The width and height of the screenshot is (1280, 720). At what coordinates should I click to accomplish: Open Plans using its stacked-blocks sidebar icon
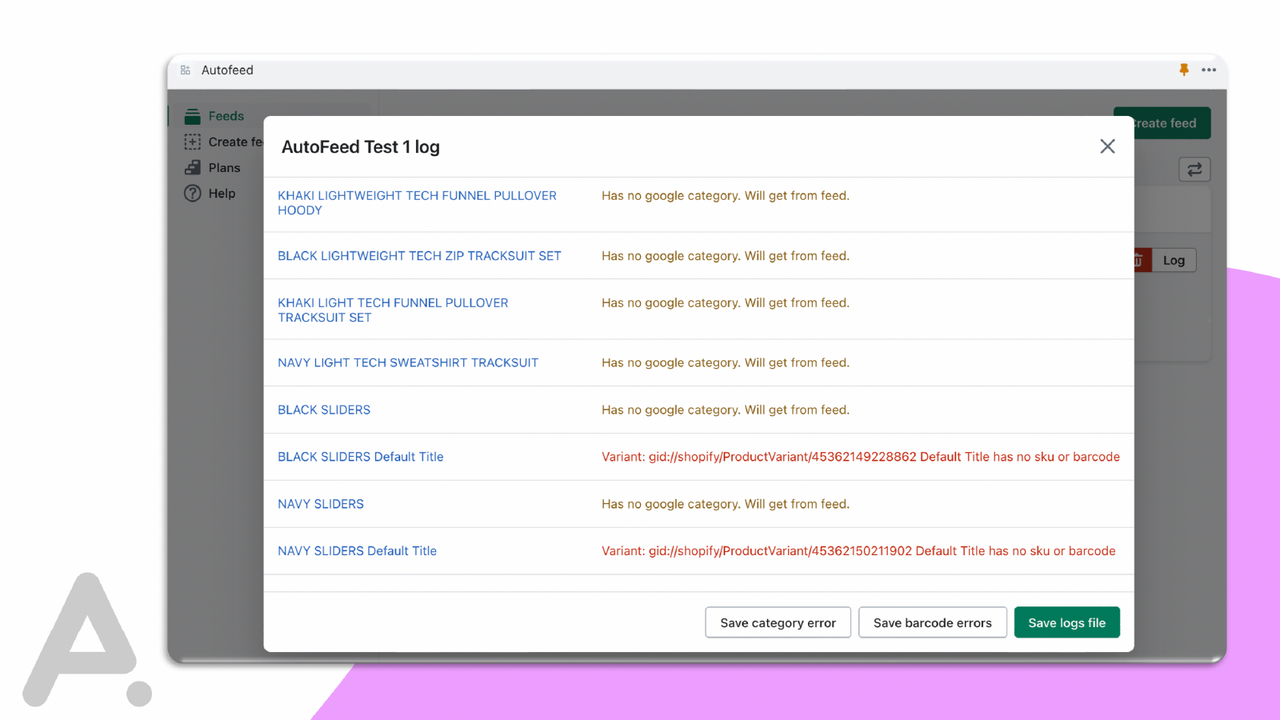click(191, 167)
